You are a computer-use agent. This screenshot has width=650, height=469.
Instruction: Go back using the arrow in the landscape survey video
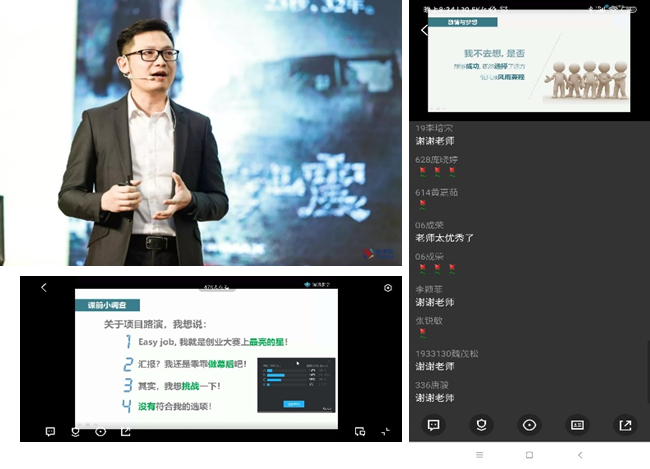pyautogui.click(x=44, y=288)
